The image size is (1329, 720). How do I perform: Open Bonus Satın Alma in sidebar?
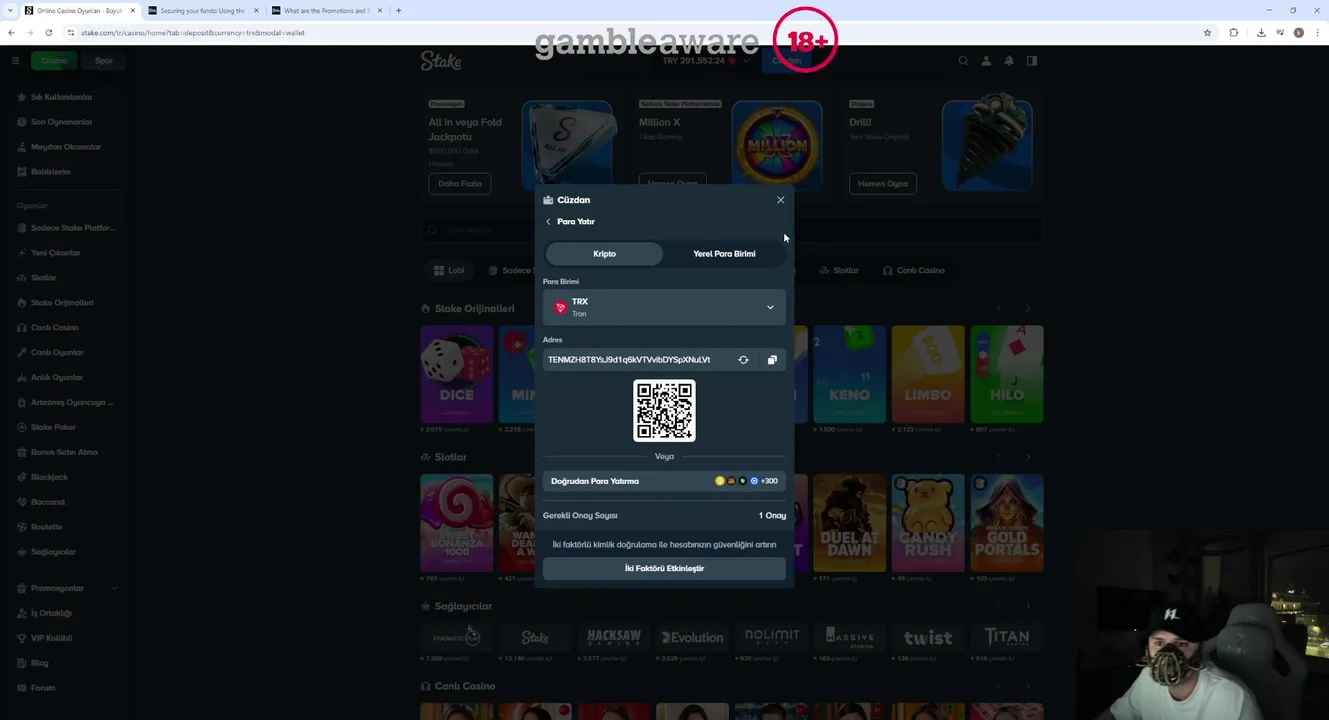tap(62, 452)
